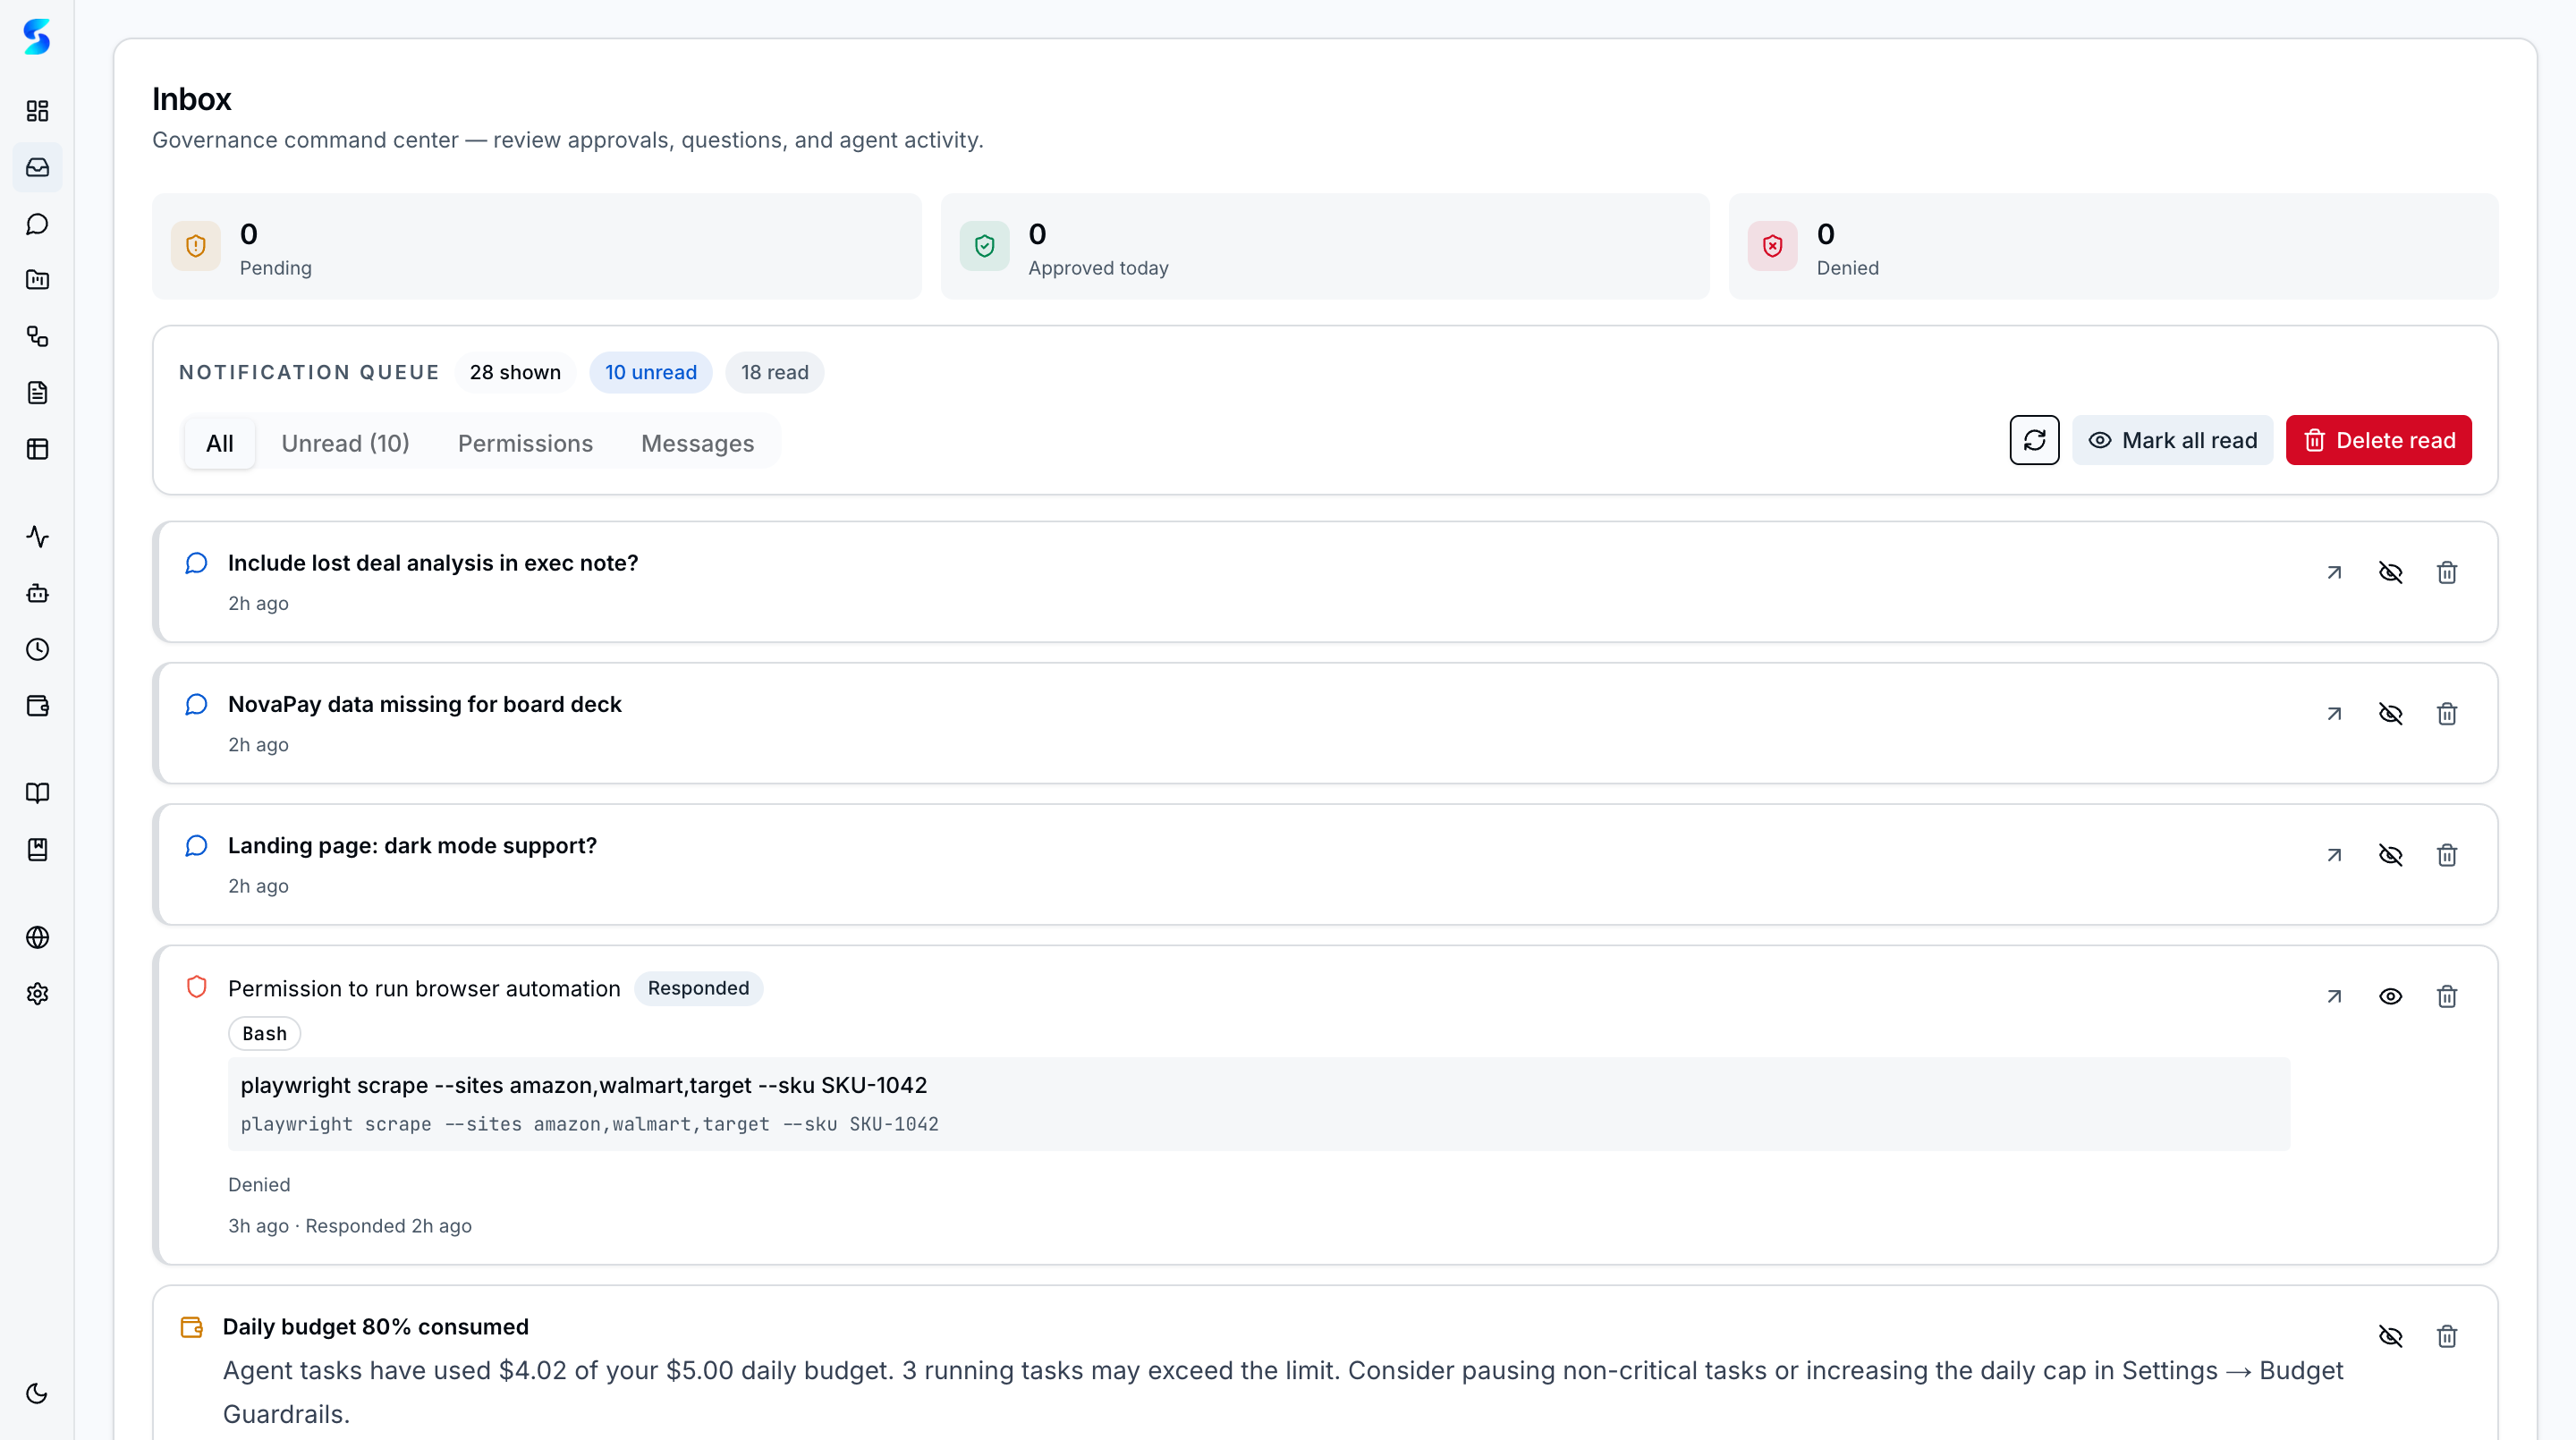Toggle read state on the browser automation permission

point(2391,996)
